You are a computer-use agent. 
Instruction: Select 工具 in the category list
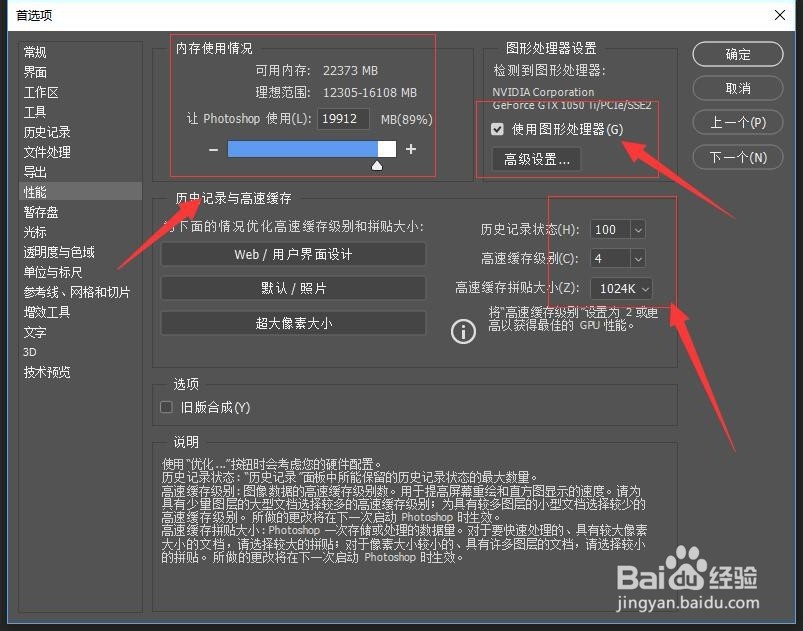pyautogui.click(x=35, y=112)
